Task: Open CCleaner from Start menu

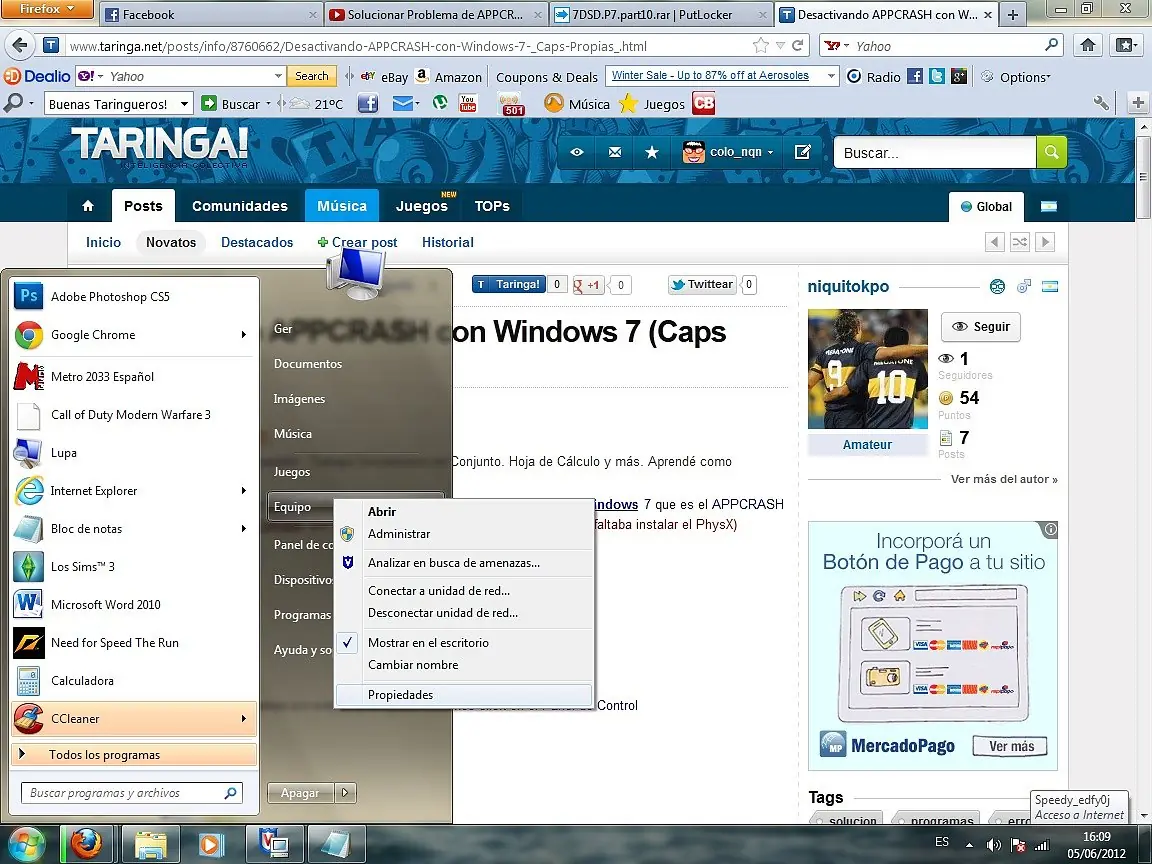Action: (75, 719)
